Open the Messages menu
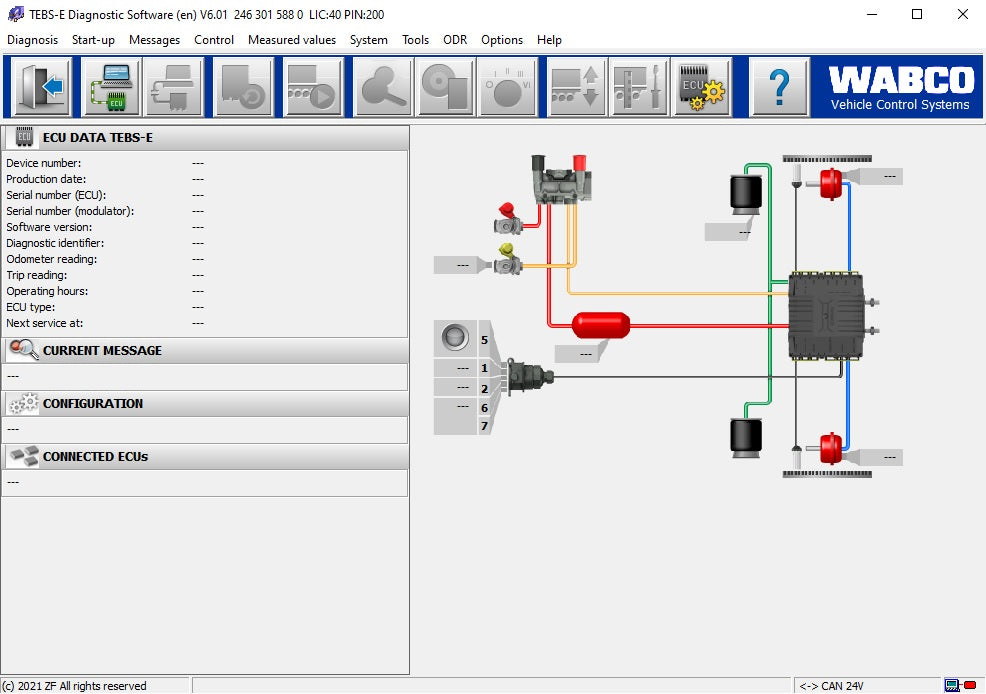The image size is (986, 694). pyautogui.click(x=154, y=40)
